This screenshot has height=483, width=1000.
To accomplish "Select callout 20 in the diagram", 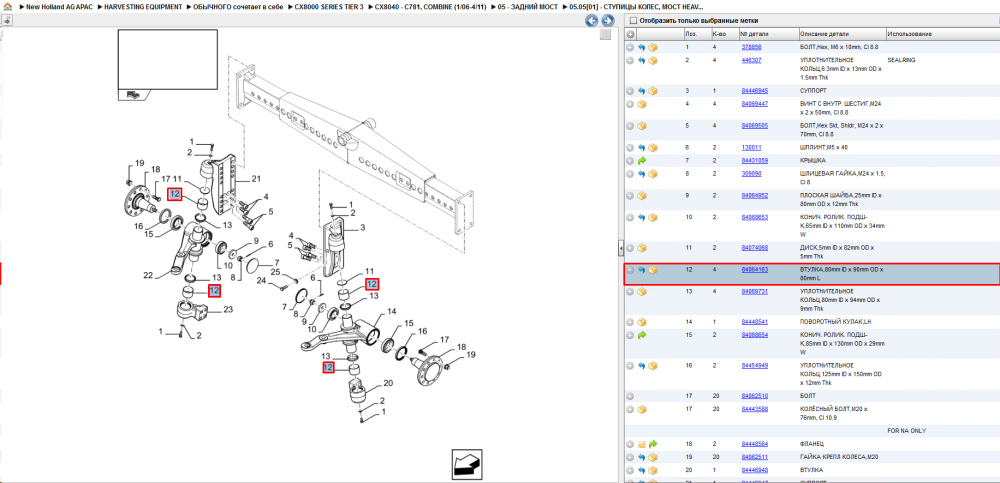I will (388, 383).
